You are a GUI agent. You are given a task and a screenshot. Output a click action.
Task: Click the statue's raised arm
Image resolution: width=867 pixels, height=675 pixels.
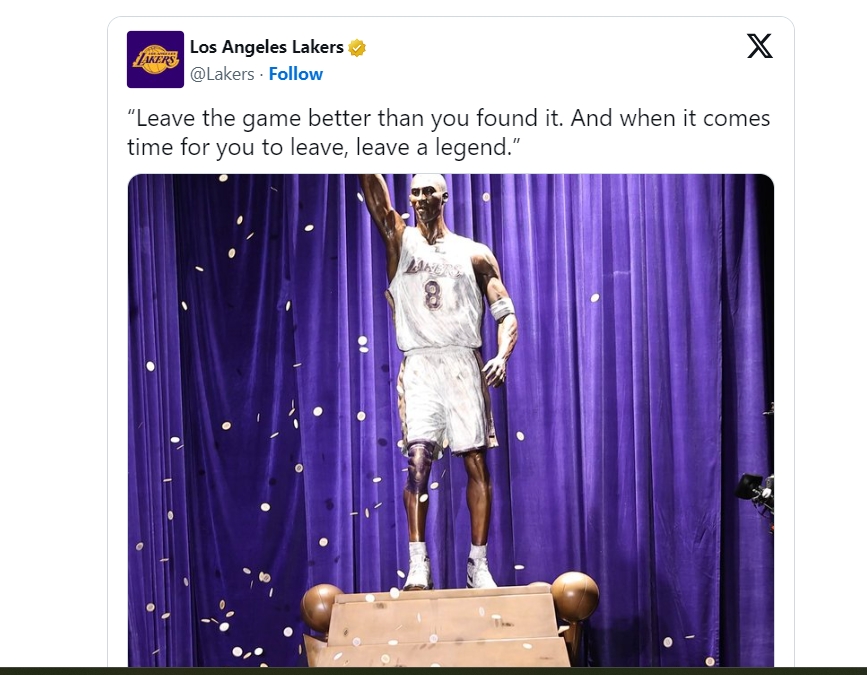click(384, 220)
